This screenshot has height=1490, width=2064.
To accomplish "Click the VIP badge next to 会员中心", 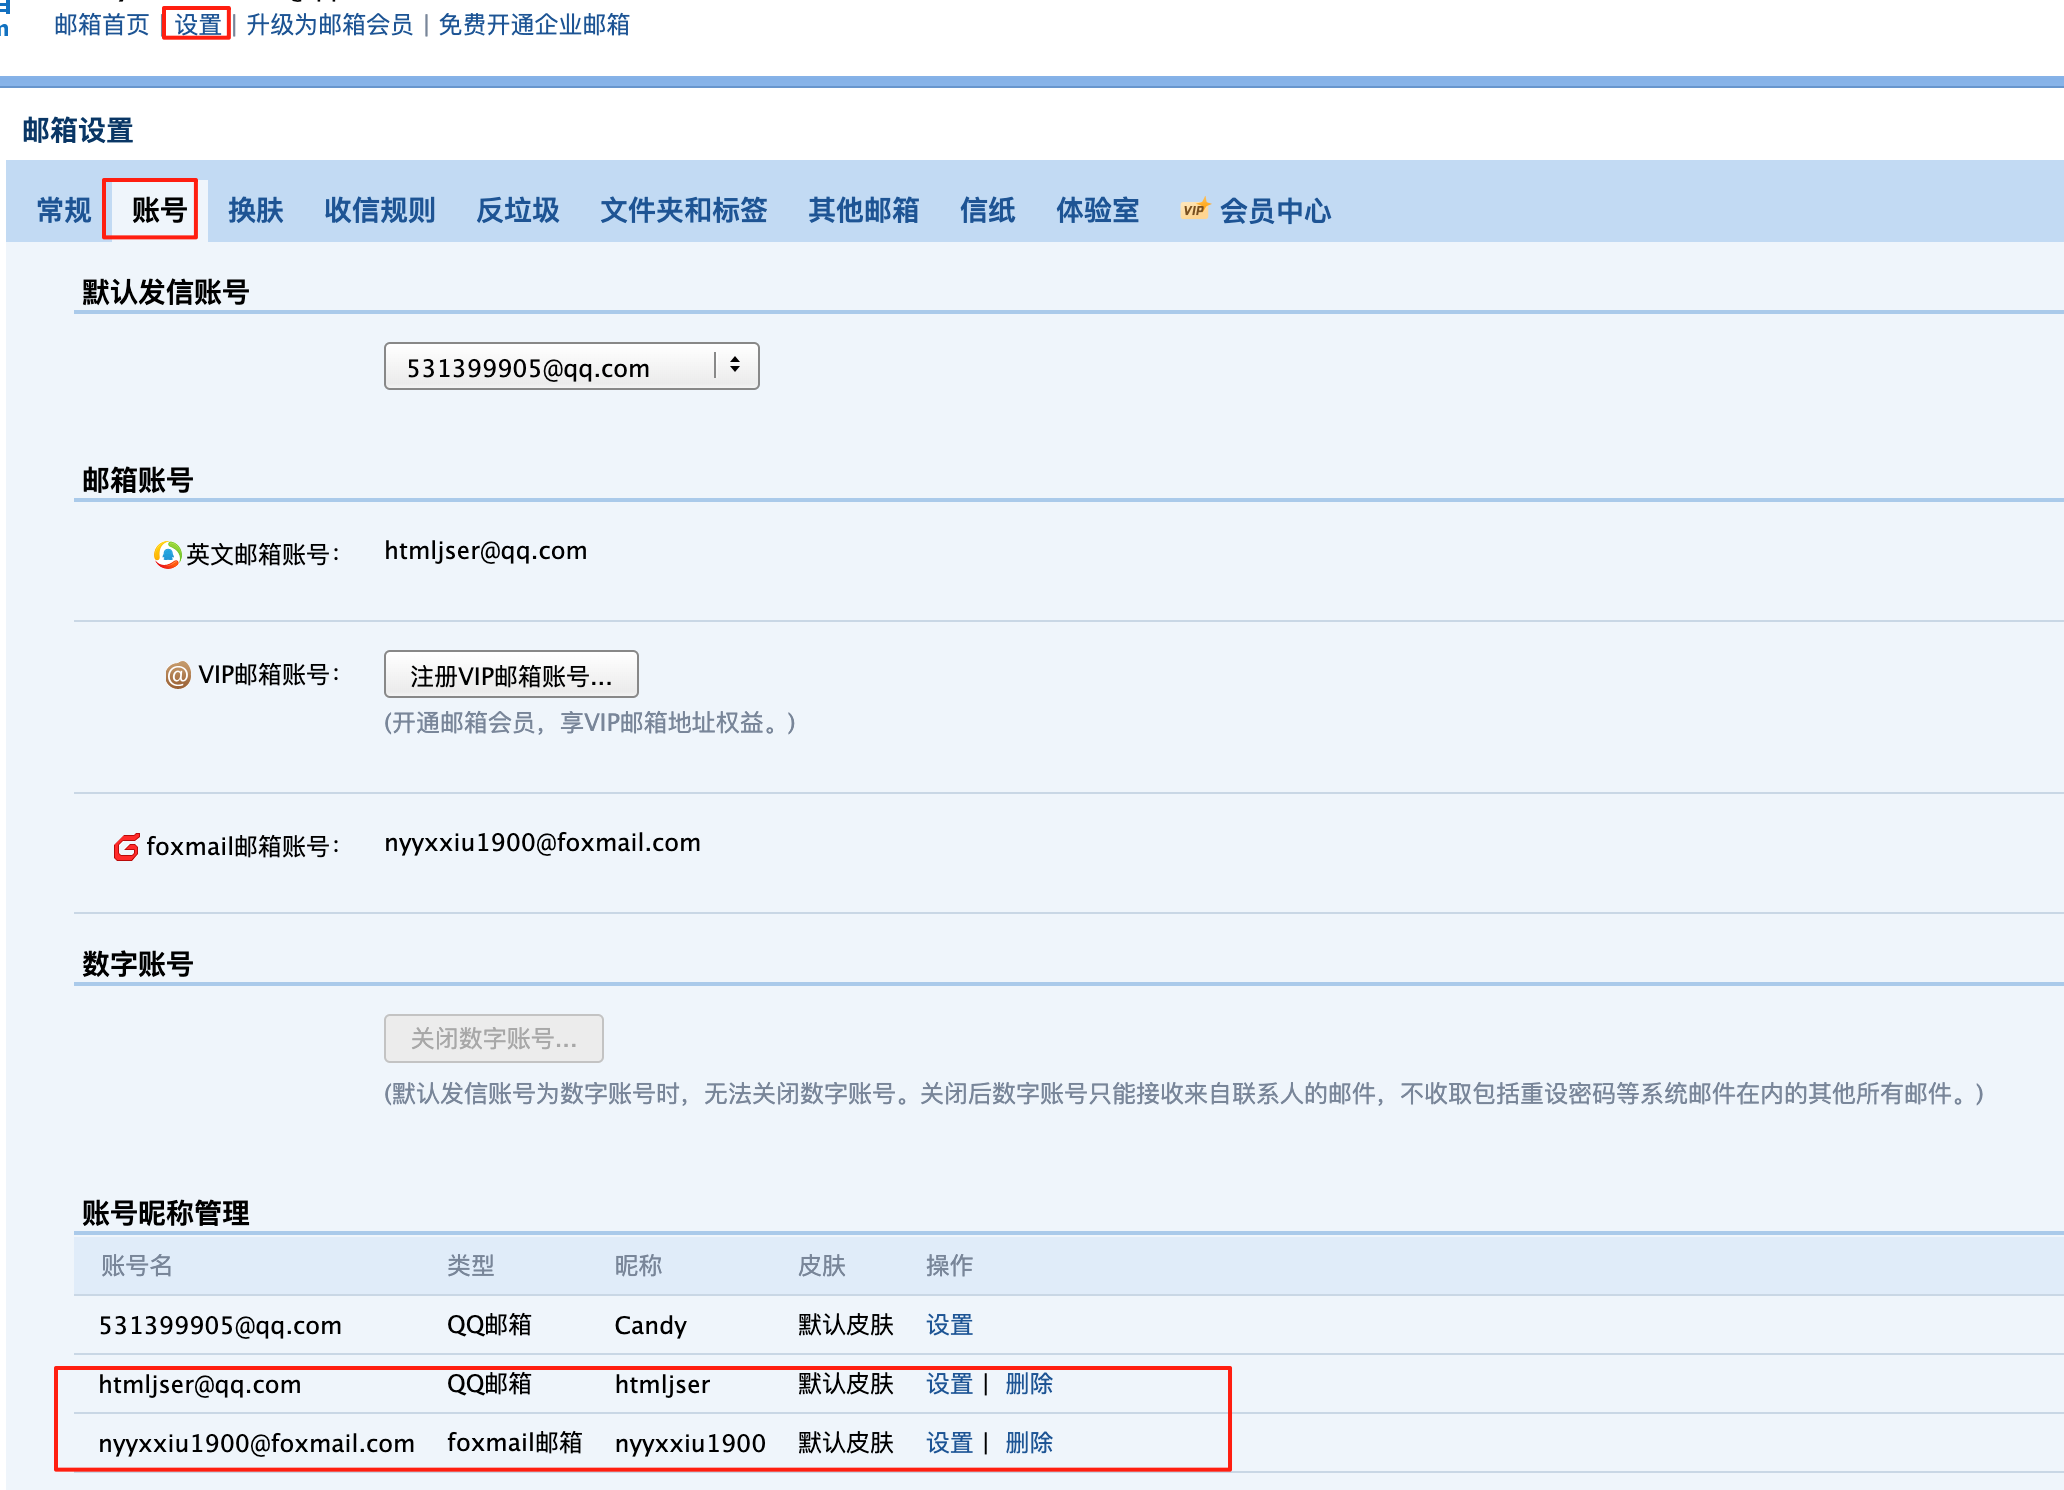I will (x=1194, y=210).
